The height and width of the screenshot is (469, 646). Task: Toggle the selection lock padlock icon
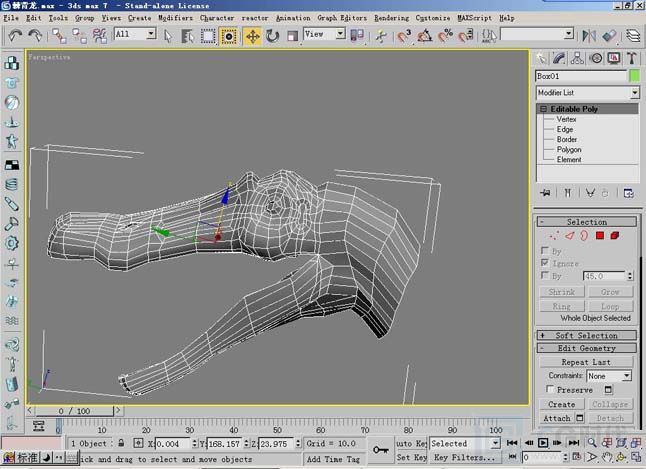click(x=121, y=443)
